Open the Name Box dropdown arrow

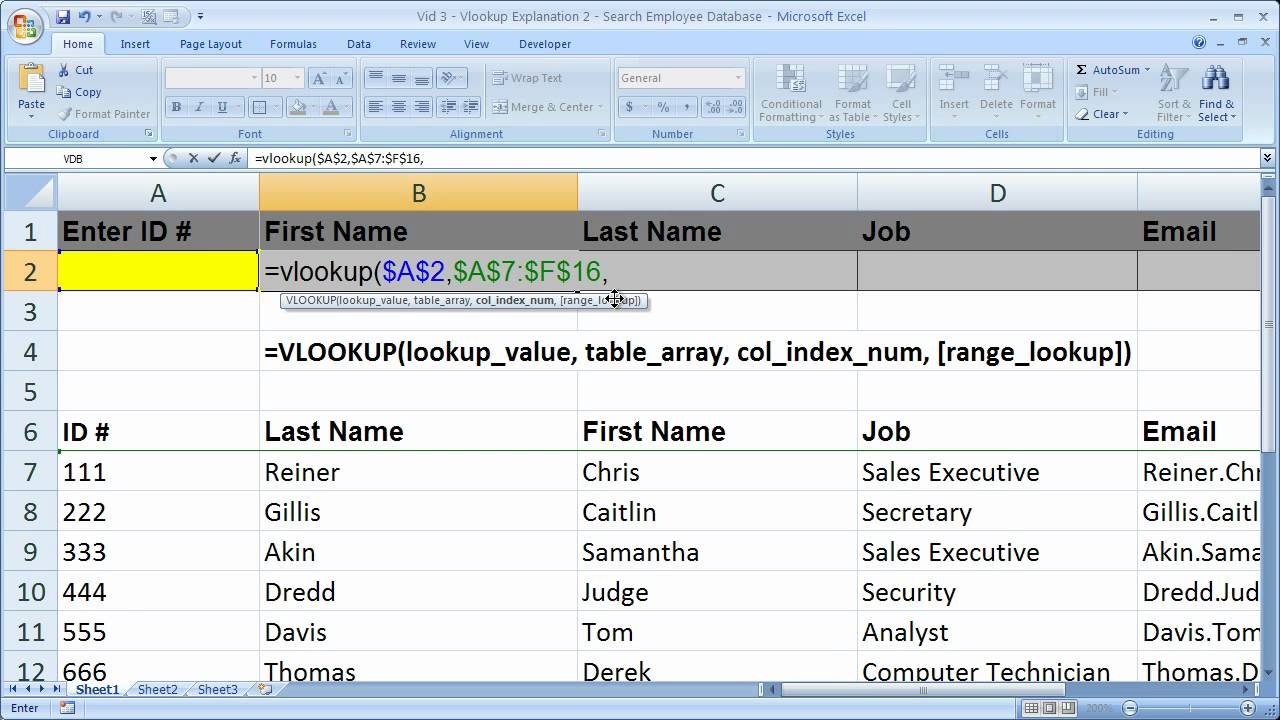pos(153,158)
